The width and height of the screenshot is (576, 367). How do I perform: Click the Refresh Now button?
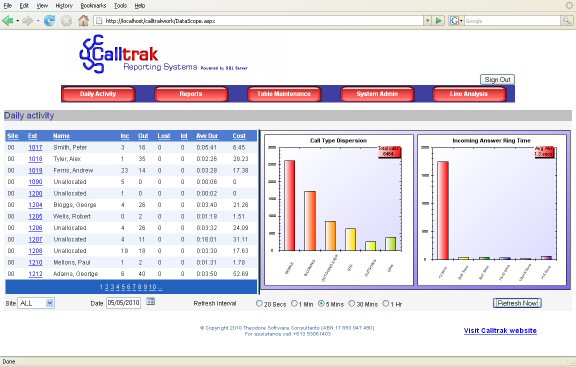point(517,303)
